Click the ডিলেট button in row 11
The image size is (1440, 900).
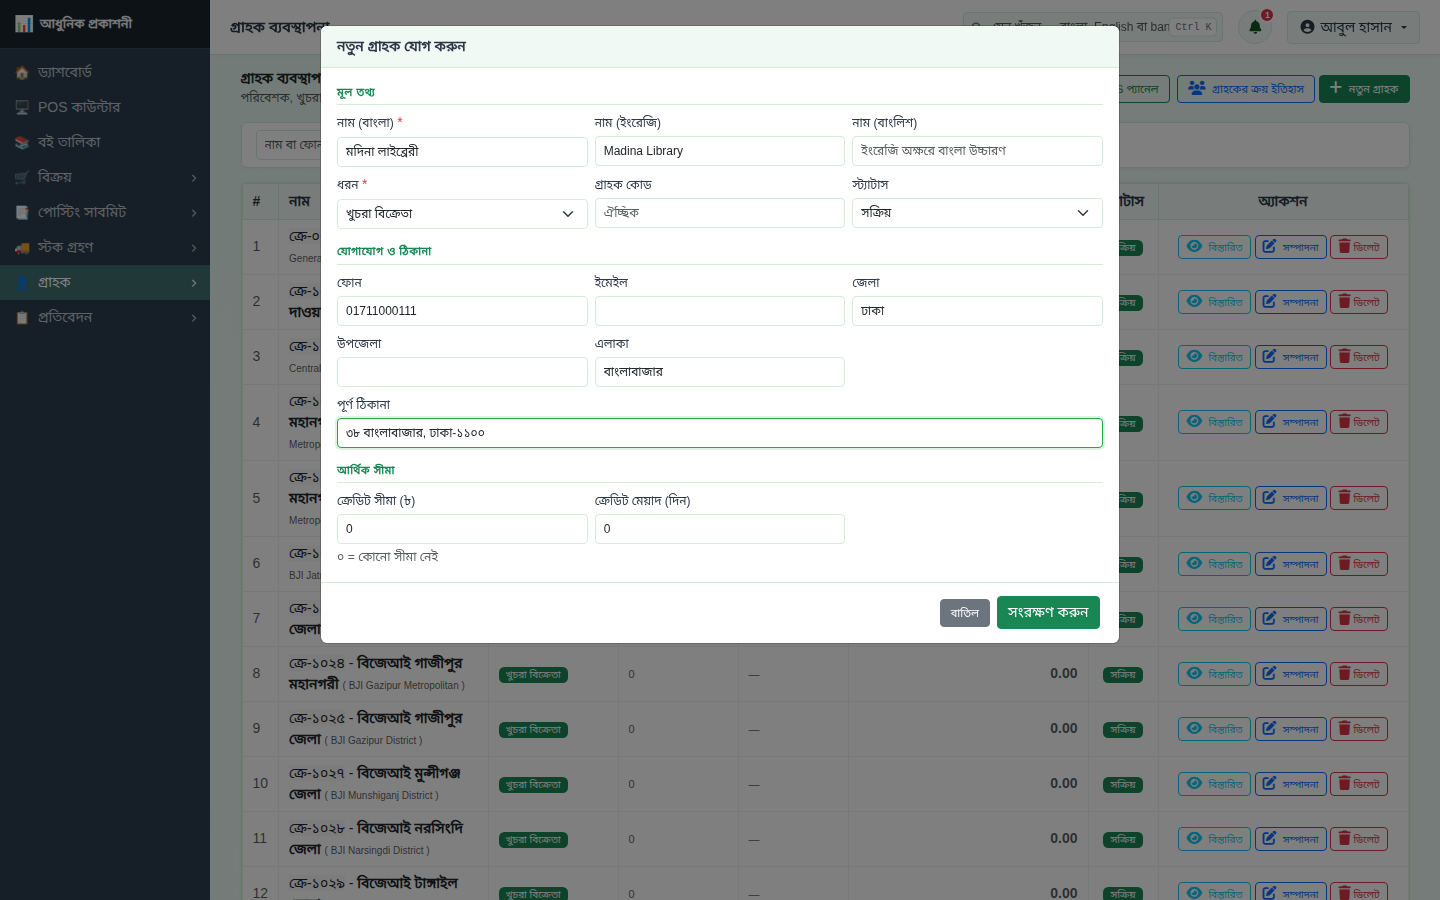click(1359, 839)
